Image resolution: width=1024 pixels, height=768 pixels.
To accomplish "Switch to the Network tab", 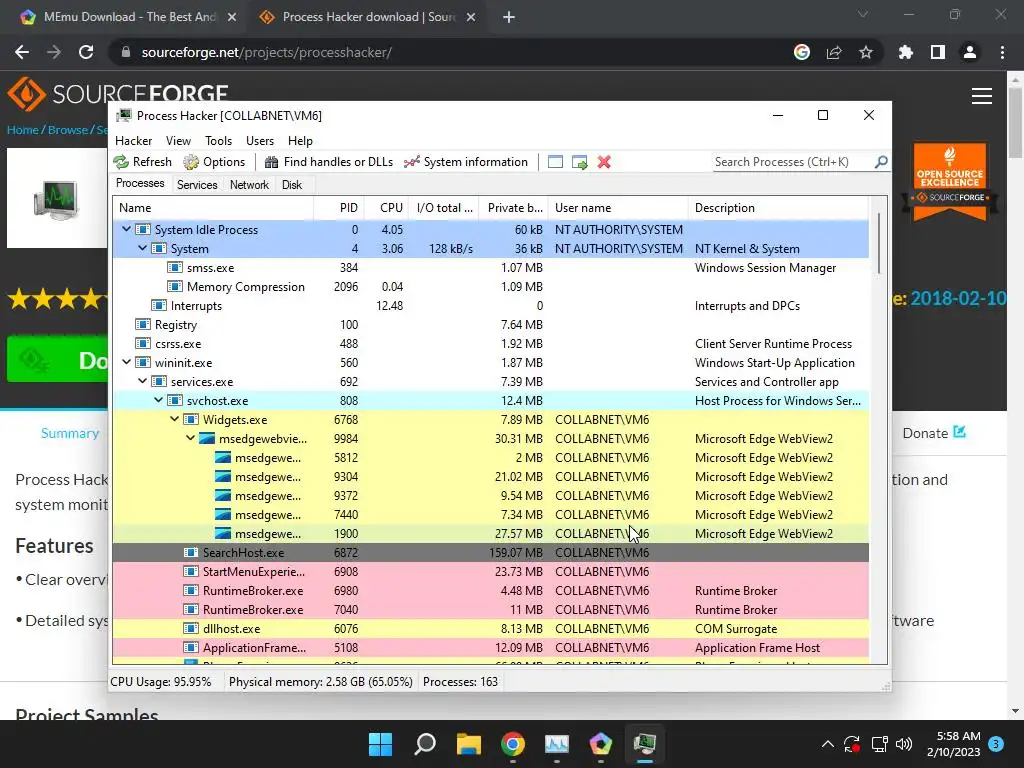I will point(249,185).
